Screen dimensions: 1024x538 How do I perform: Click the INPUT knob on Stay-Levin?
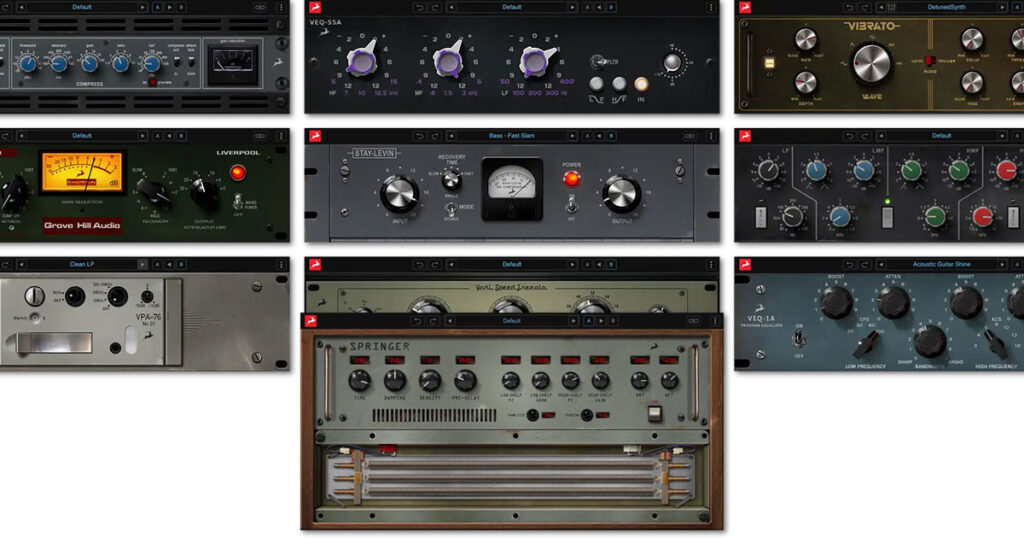click(399, 193)
